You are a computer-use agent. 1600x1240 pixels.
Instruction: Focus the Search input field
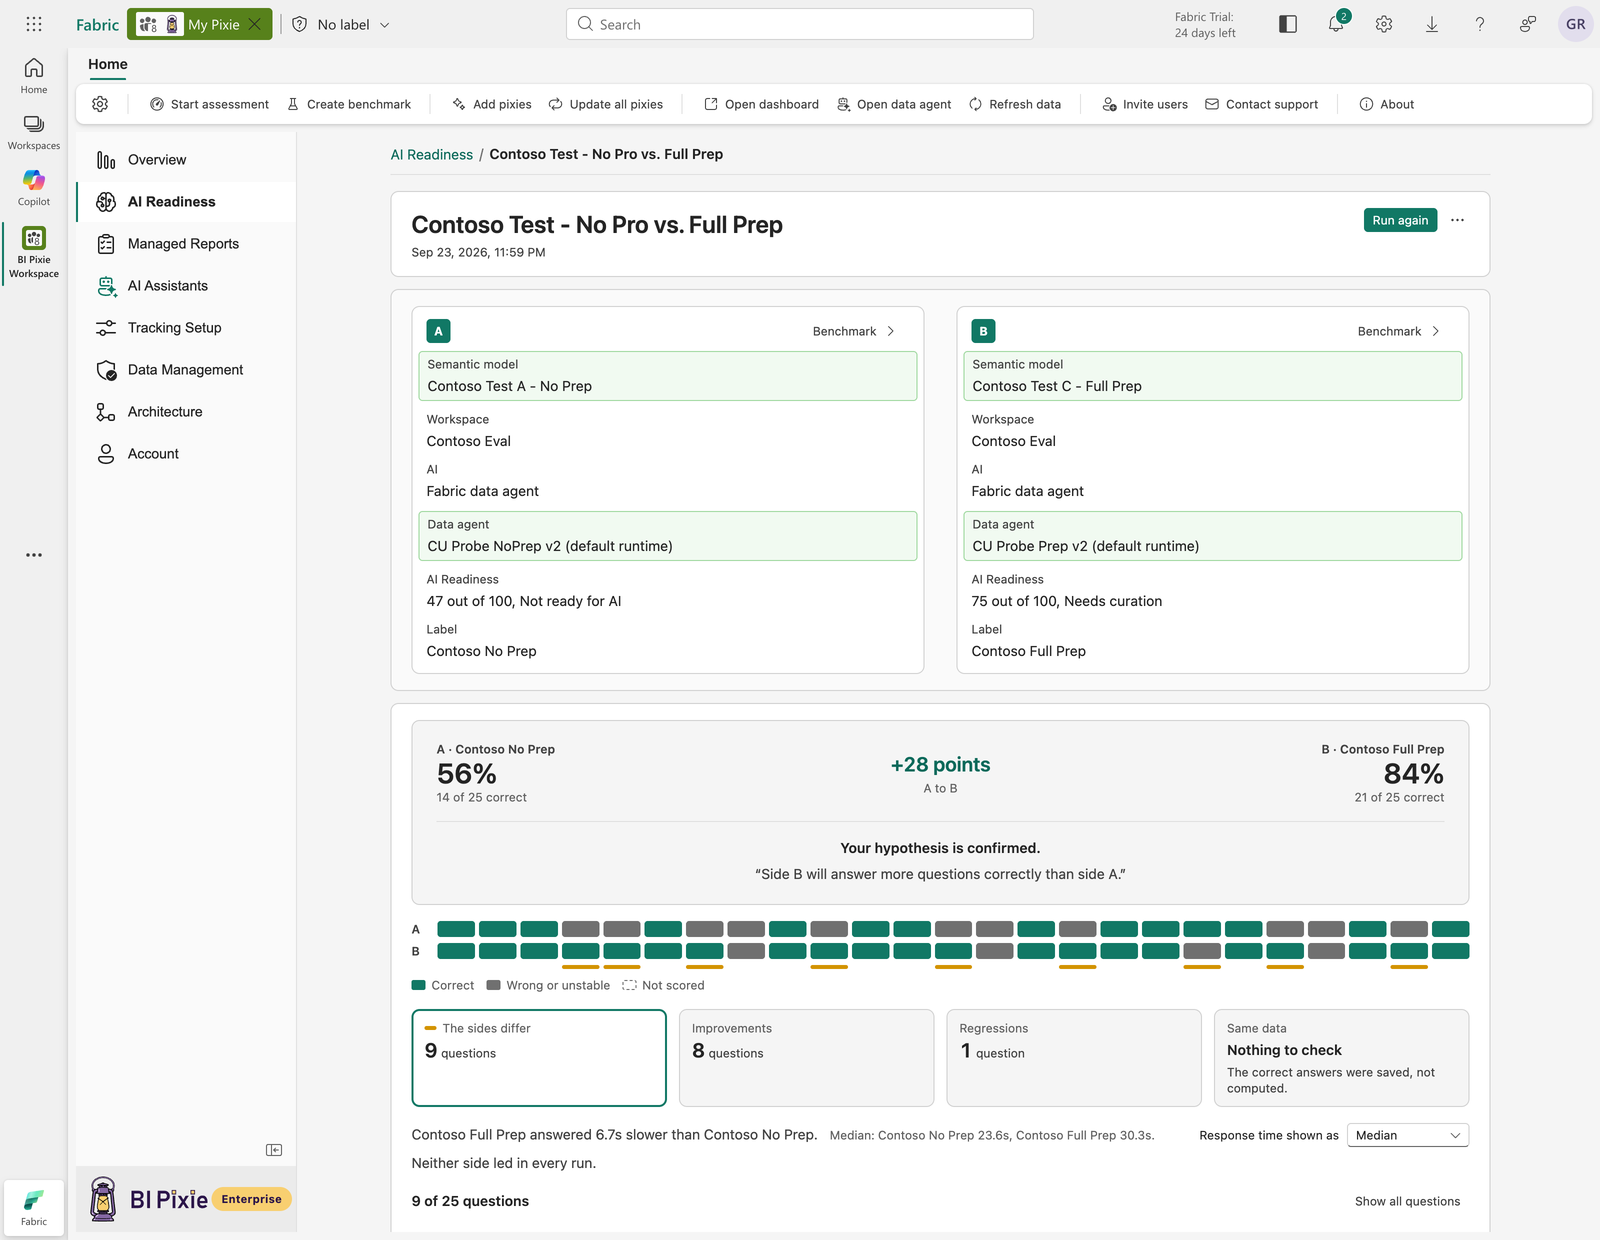click(x=800, y=24)
